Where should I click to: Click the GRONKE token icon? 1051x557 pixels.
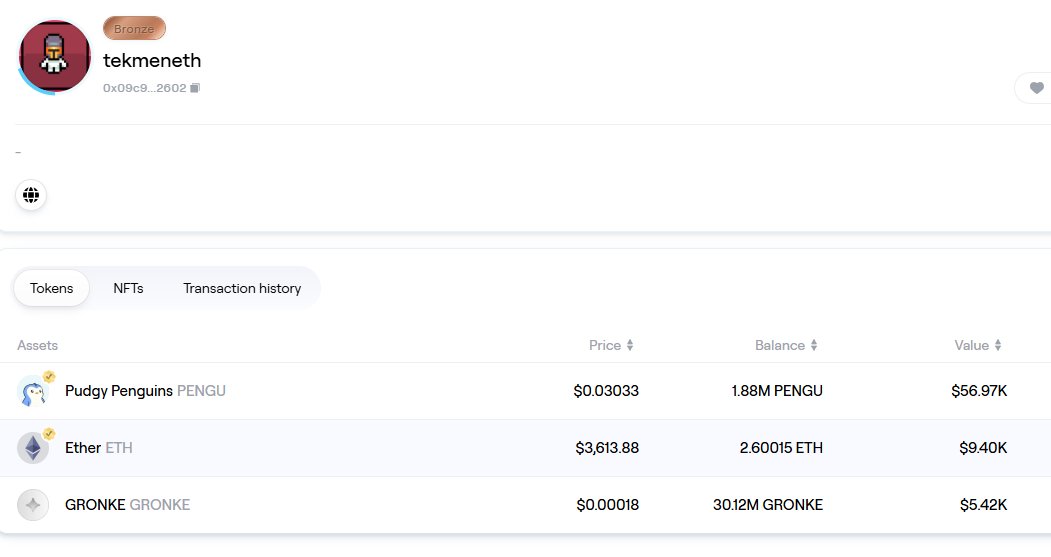33,505
